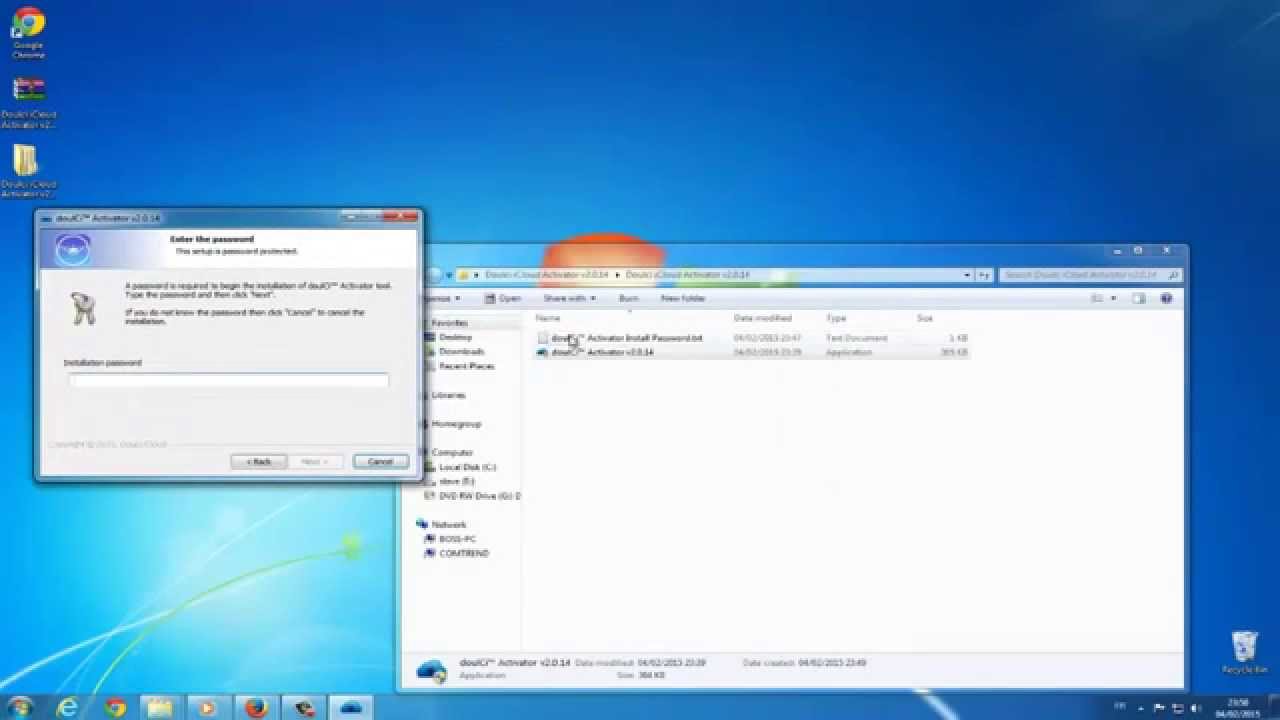This screenshot has width=1280, height=720.
Task: Open Windows Explorer taskbar button
Action: pos(160,708)
